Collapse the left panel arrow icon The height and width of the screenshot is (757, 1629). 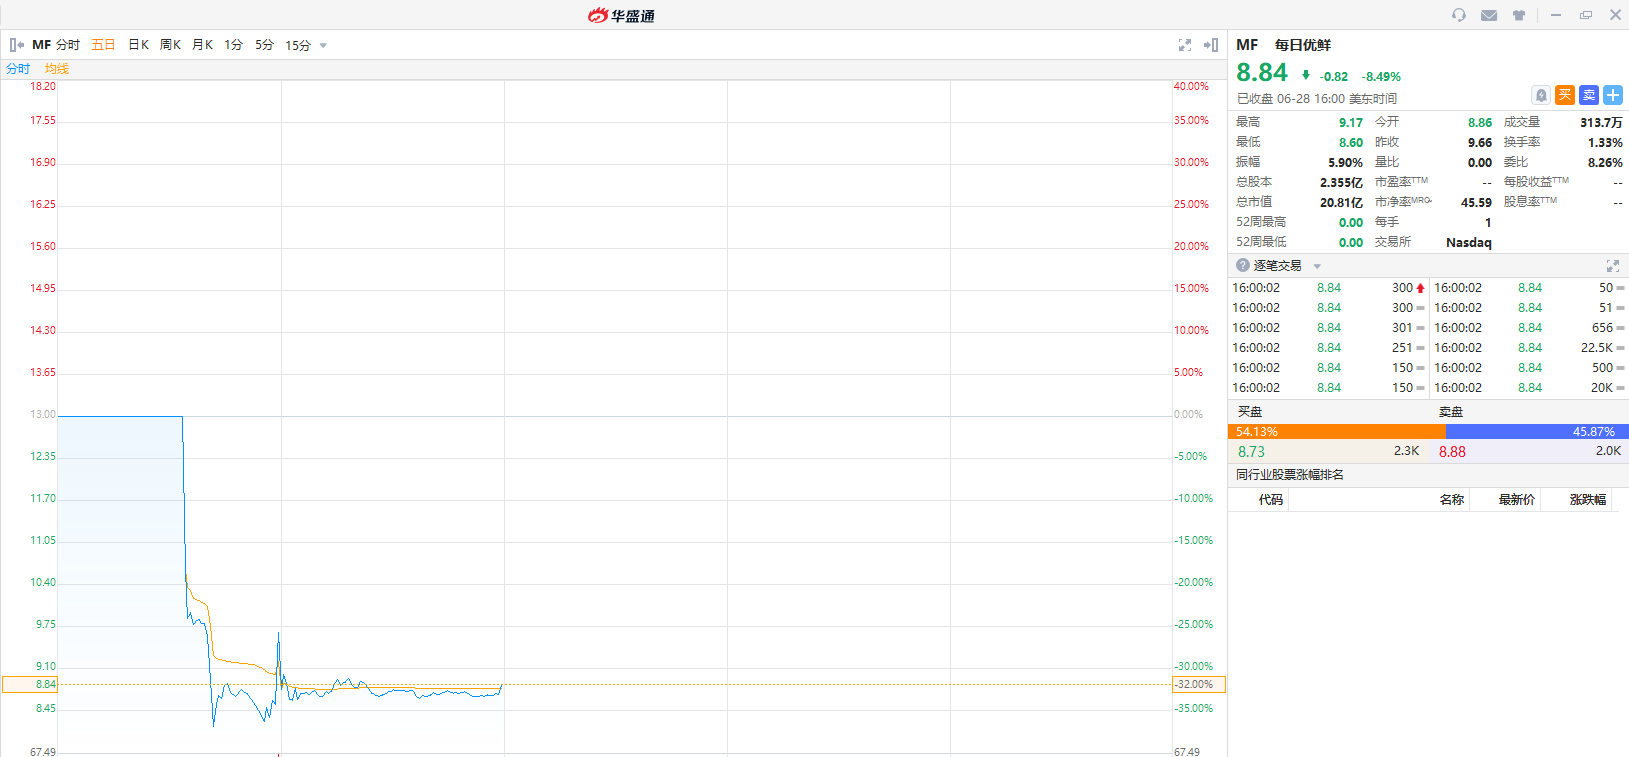[17, 45]
